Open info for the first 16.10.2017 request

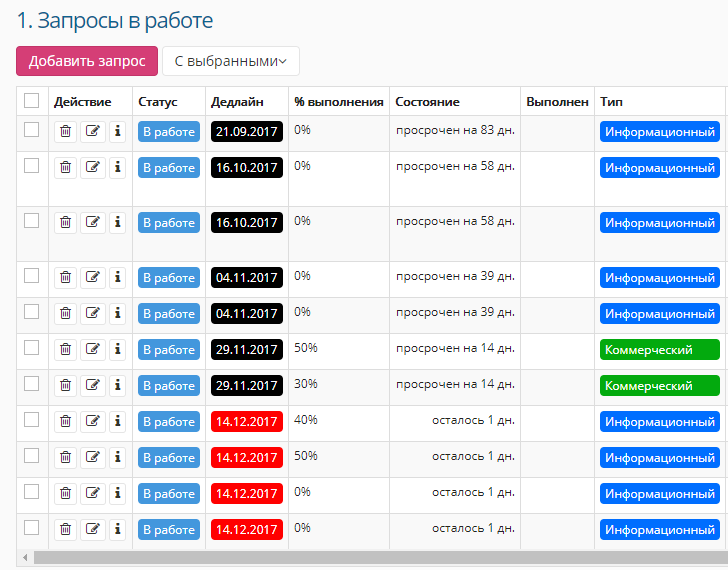coord(117,168)
